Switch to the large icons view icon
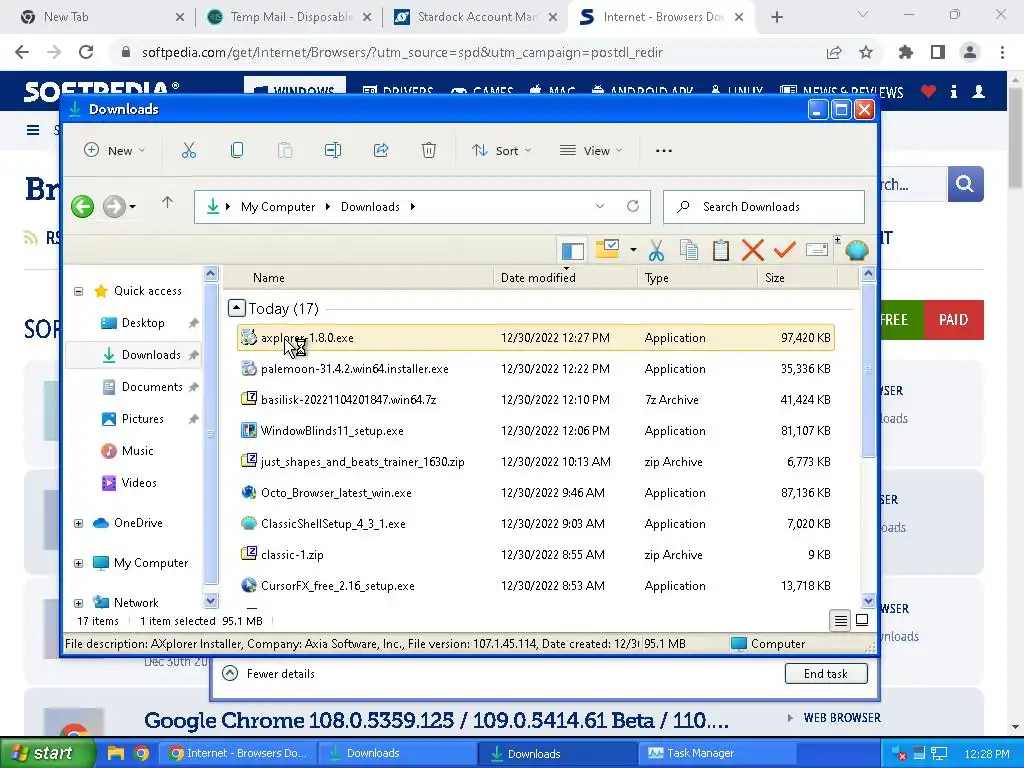Image resolution: width=1024 pixels, height=768 pixels. pyautogui.click(x=862, y=620)
